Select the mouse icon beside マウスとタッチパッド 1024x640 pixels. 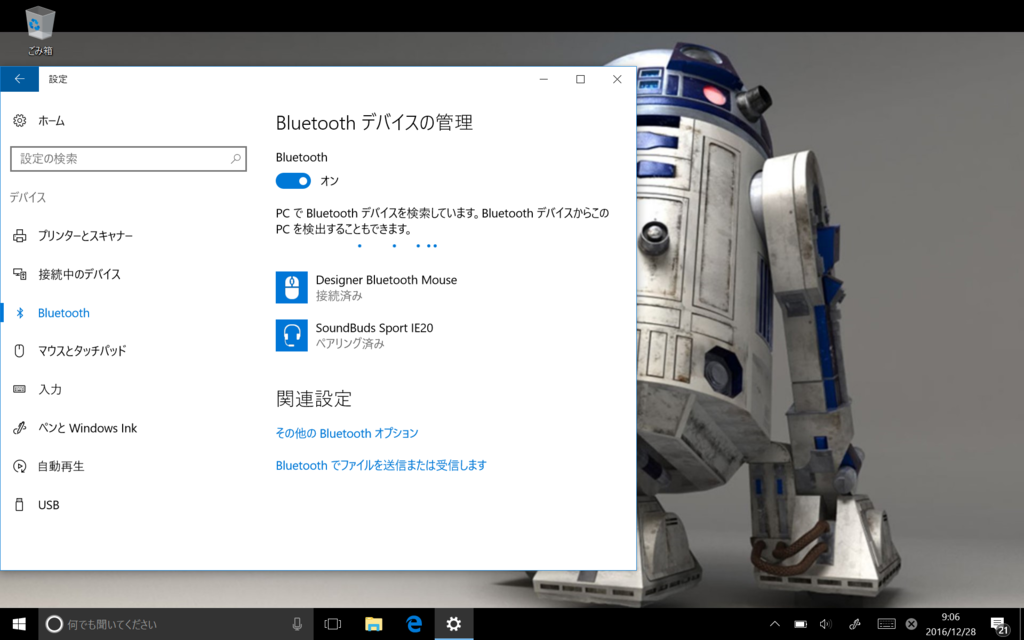click(20, 351)
